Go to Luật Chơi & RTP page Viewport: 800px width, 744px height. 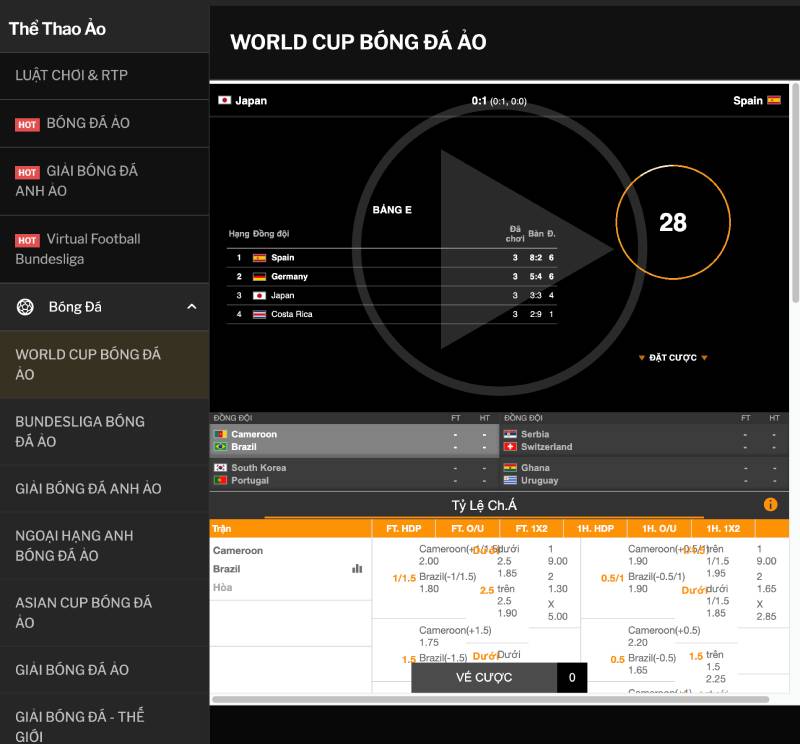point(71,75)
